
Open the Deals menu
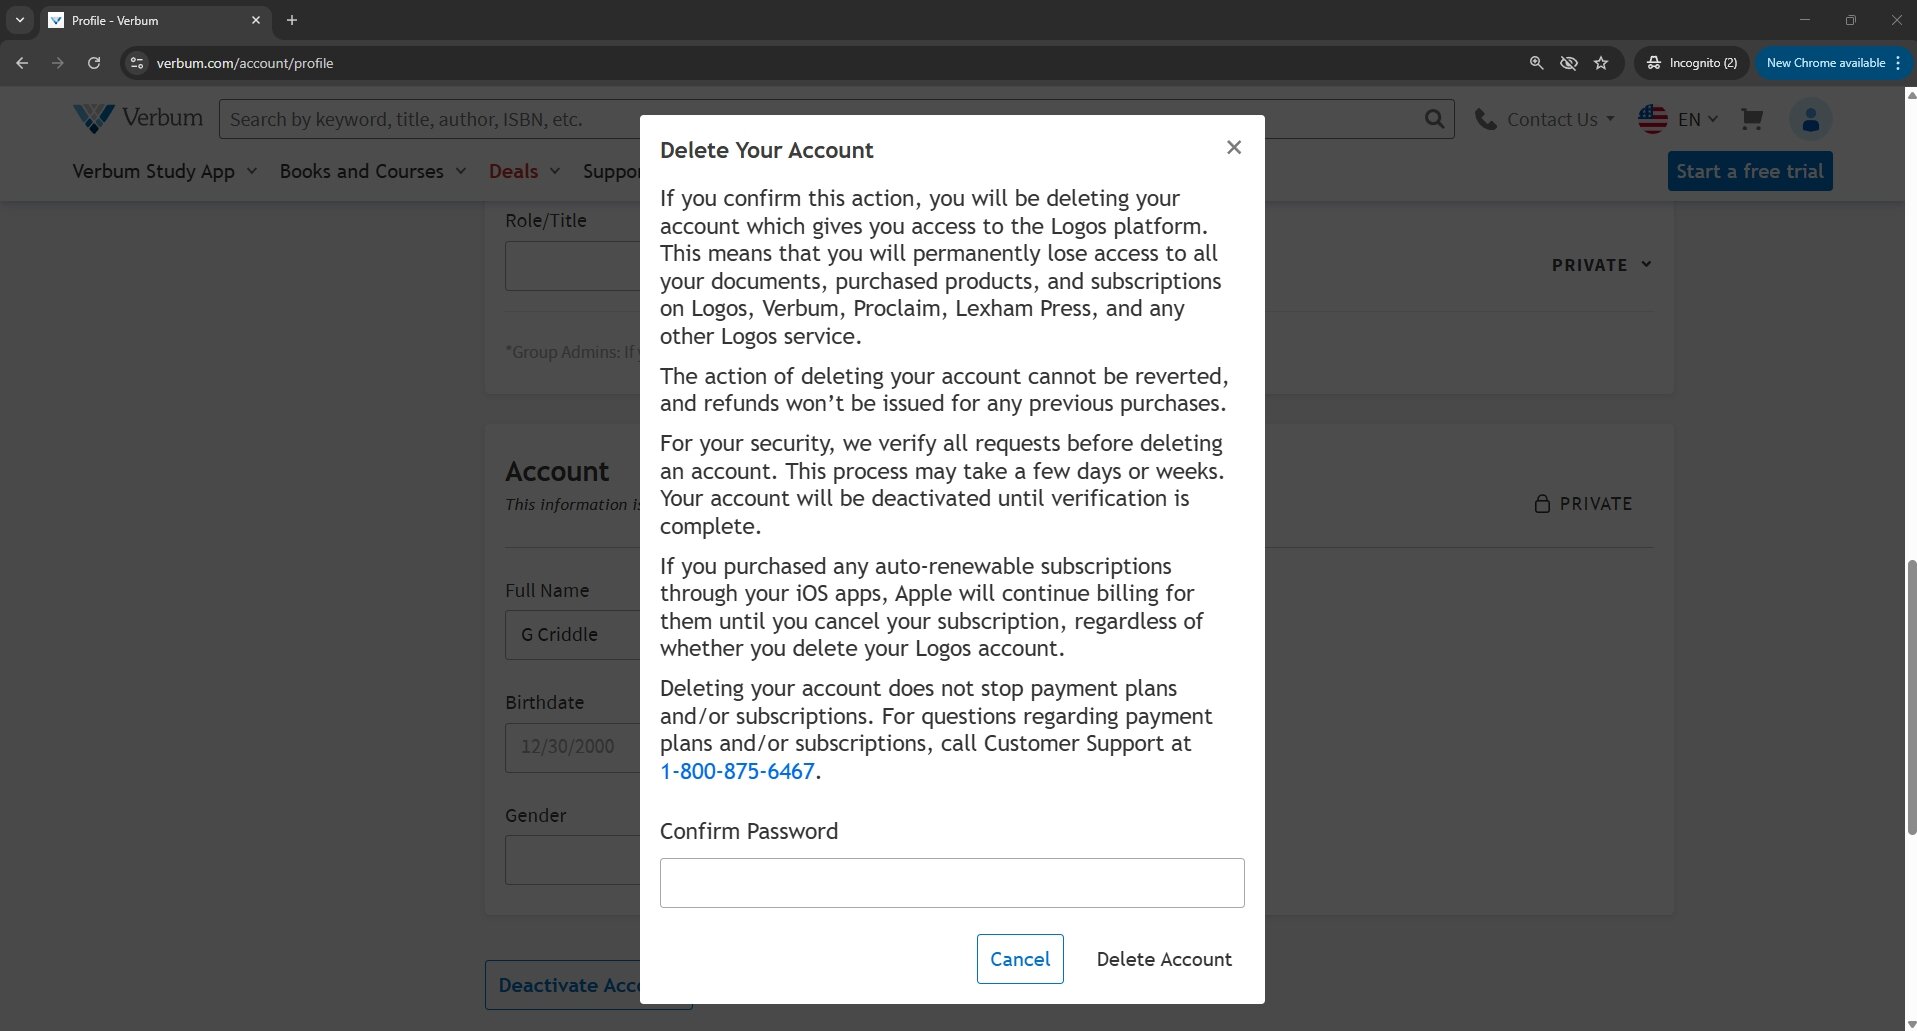click(524, 171)
